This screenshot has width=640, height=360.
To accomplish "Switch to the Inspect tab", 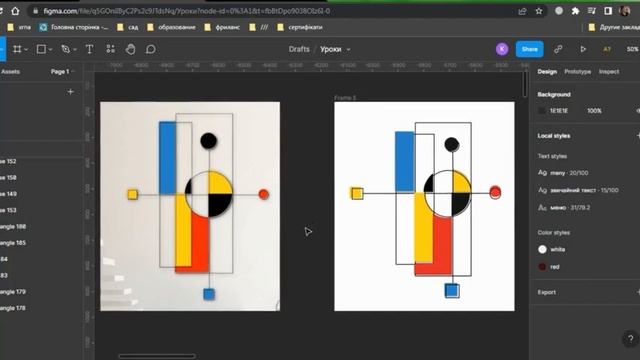I will (x=609, y=71).
